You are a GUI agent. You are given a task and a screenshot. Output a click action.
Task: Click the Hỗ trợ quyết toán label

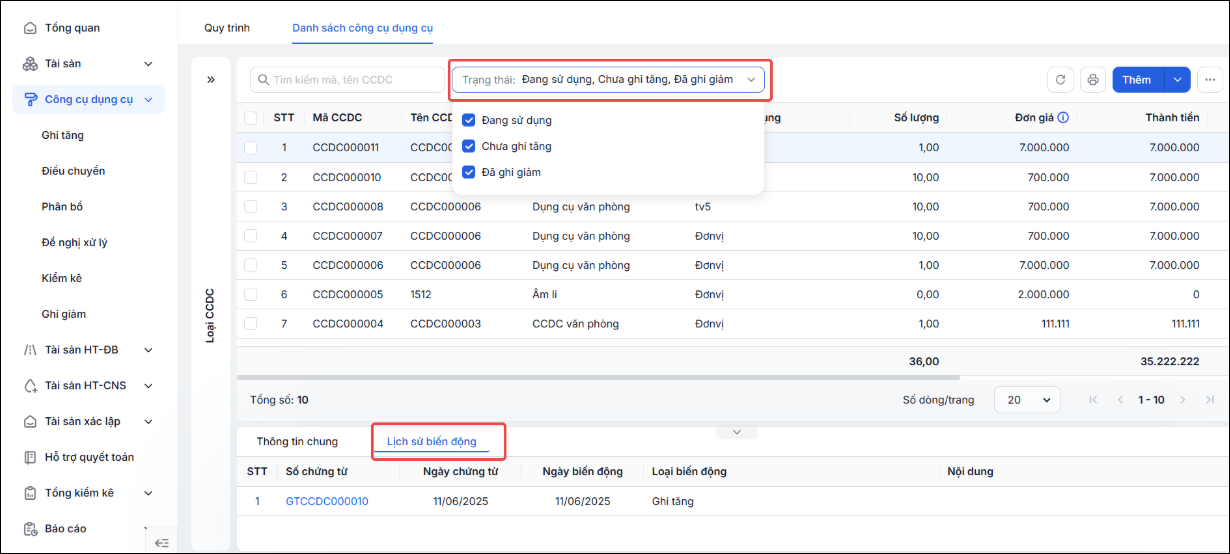89,457
